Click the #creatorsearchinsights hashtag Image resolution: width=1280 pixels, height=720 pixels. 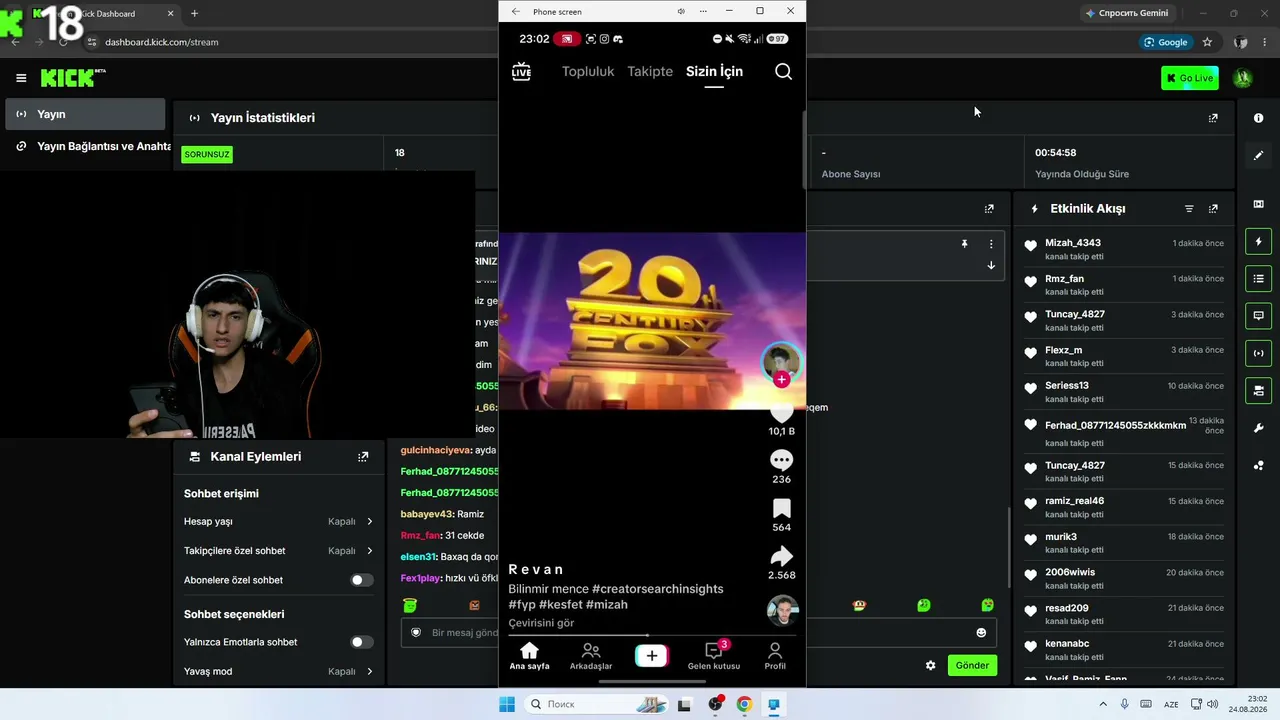point(658,589)
